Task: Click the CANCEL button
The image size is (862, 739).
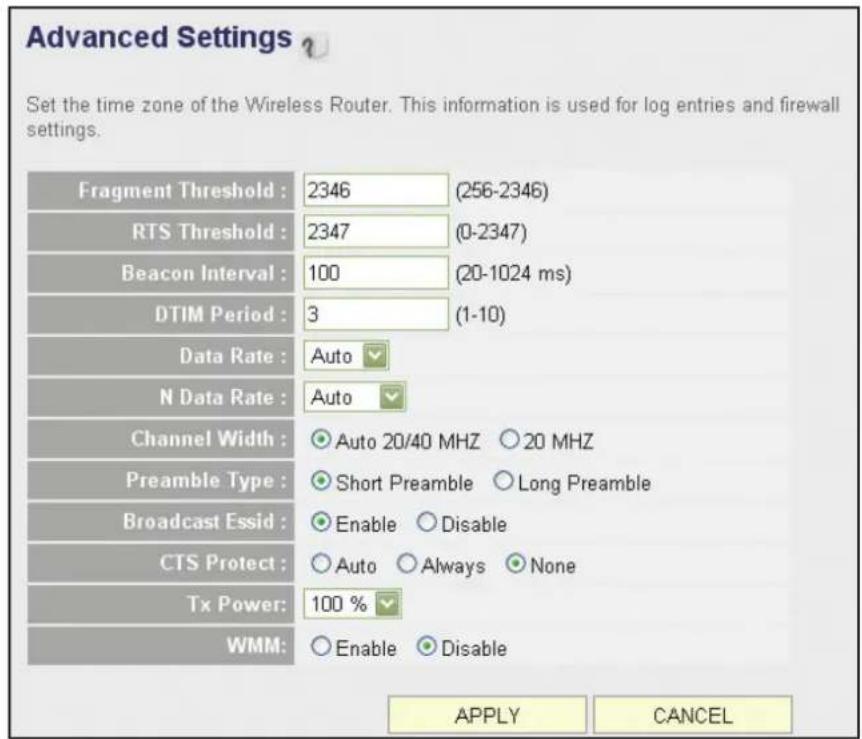Action: [693, 715]
